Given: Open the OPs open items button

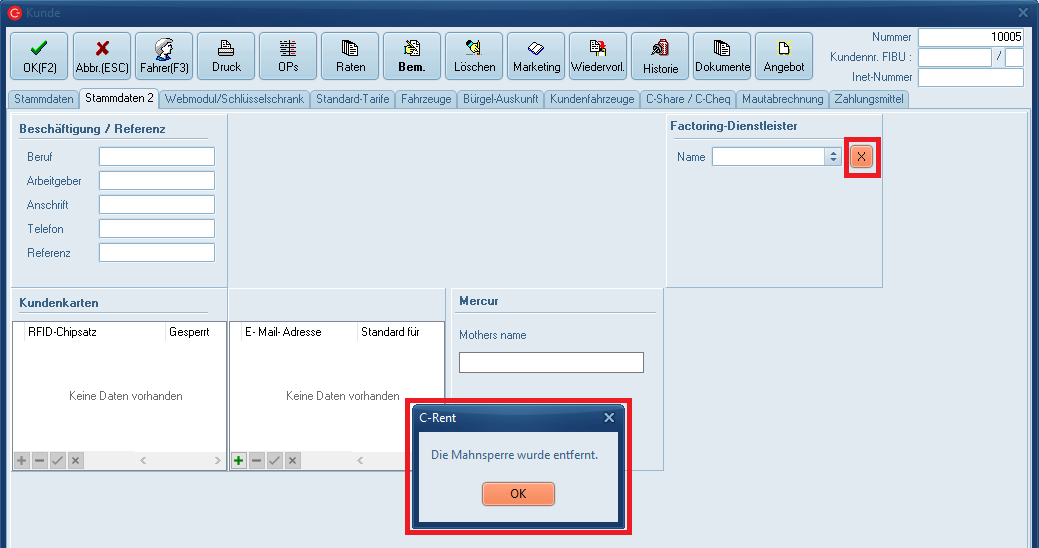Looking at the screenshot, I should coord(288,56).
